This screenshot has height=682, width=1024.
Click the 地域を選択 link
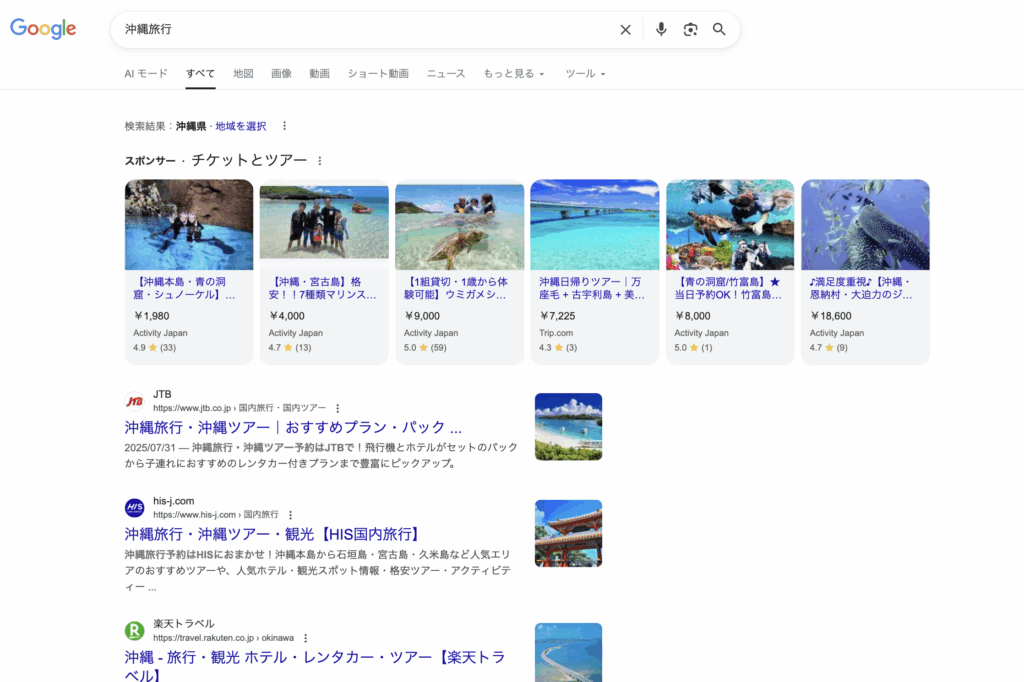tap(241, 126)
